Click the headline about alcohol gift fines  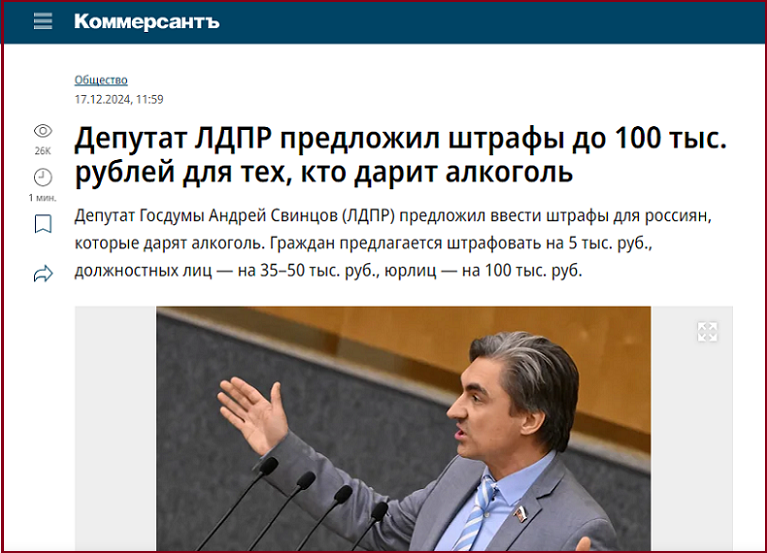point(400,155)
